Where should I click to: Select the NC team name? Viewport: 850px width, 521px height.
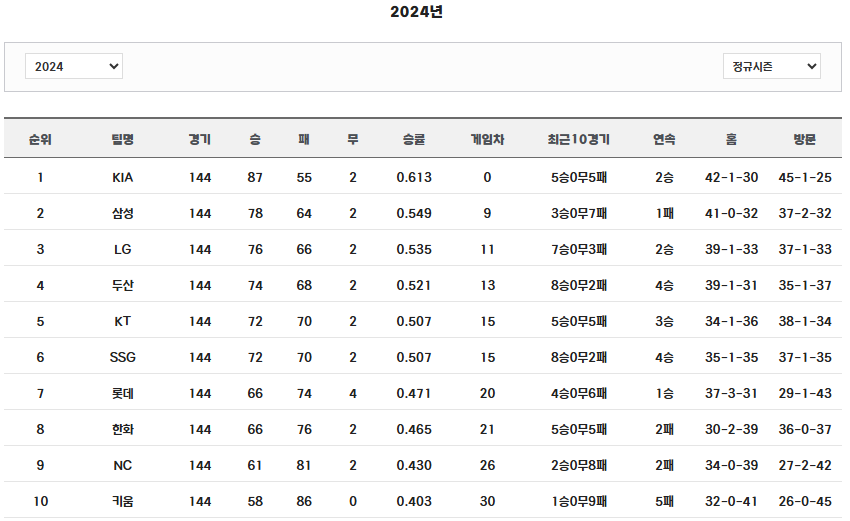pyautogui.click(x=123, y=465)
